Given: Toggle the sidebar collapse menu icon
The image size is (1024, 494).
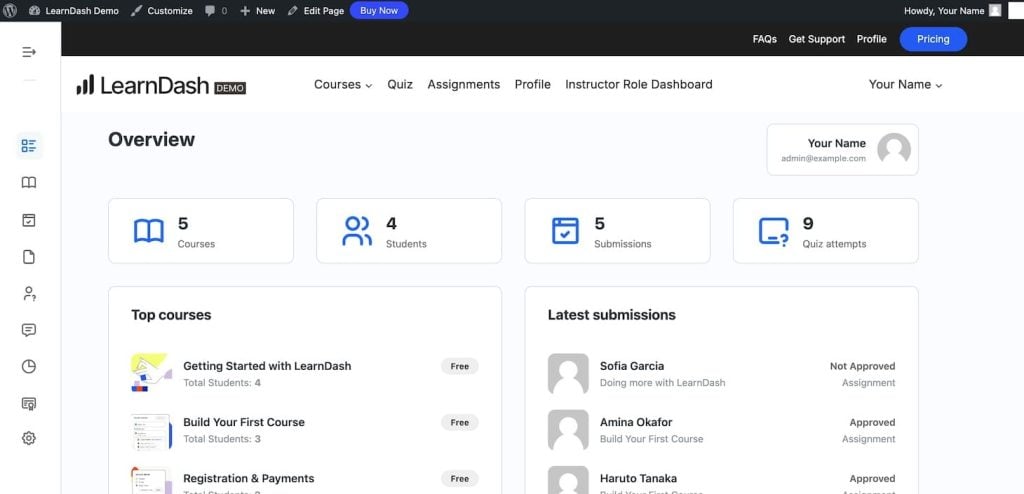Looking at the screenshot, I should pyautogui.click(x=29, y=52).
